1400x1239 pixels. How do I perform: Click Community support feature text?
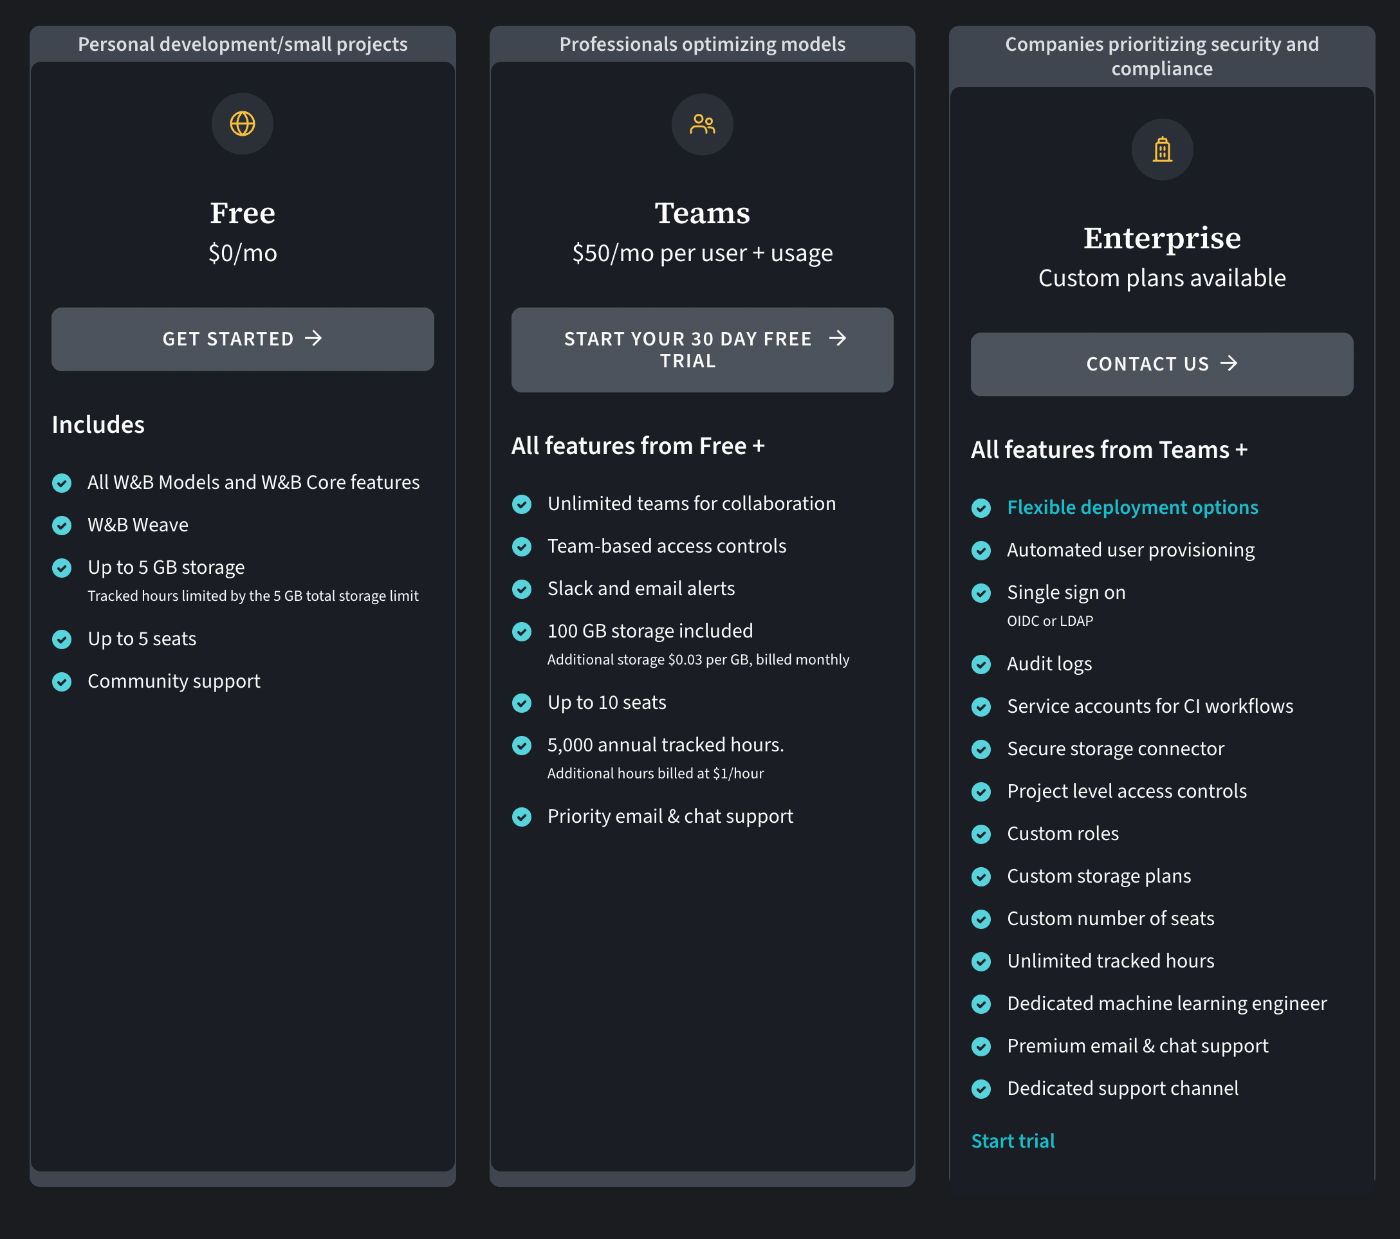pos(174,681)
